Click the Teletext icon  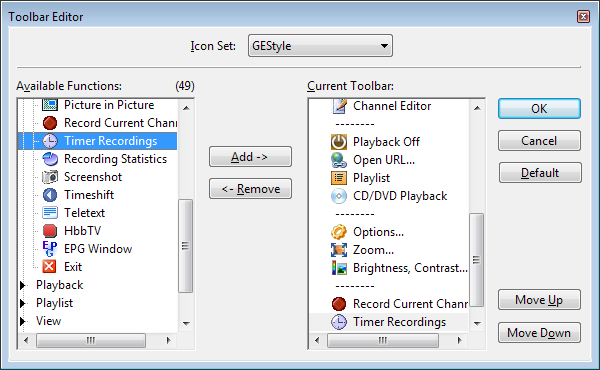pos(50,213)
